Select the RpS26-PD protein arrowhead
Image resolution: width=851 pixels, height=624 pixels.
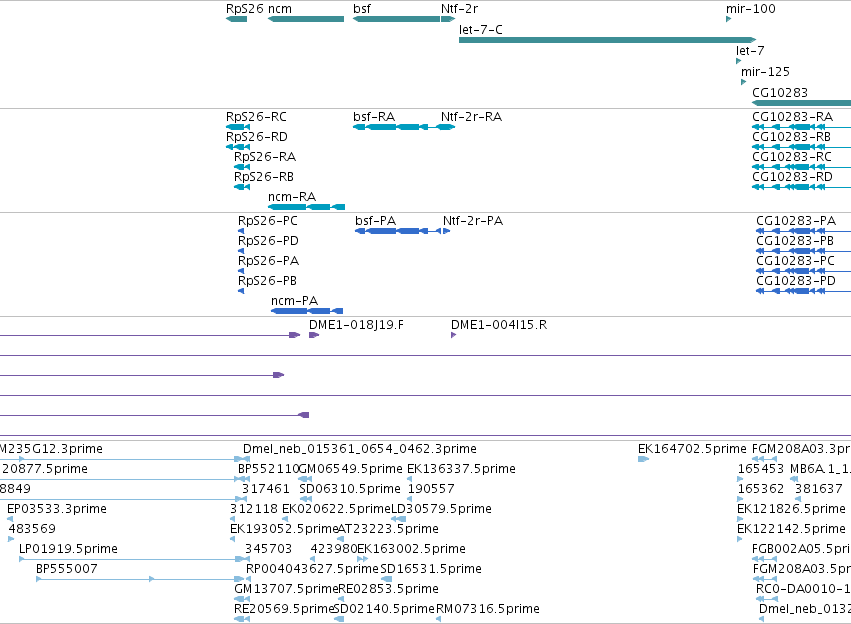(241, 251)
